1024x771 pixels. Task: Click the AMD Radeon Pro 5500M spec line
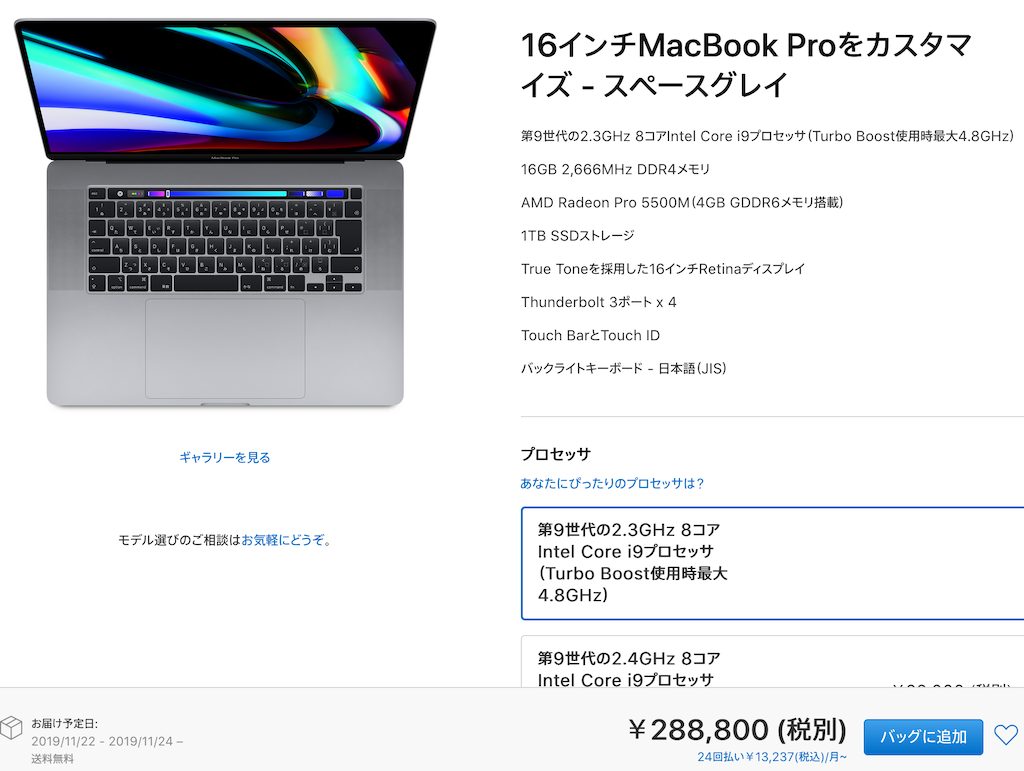coord(682,202)
